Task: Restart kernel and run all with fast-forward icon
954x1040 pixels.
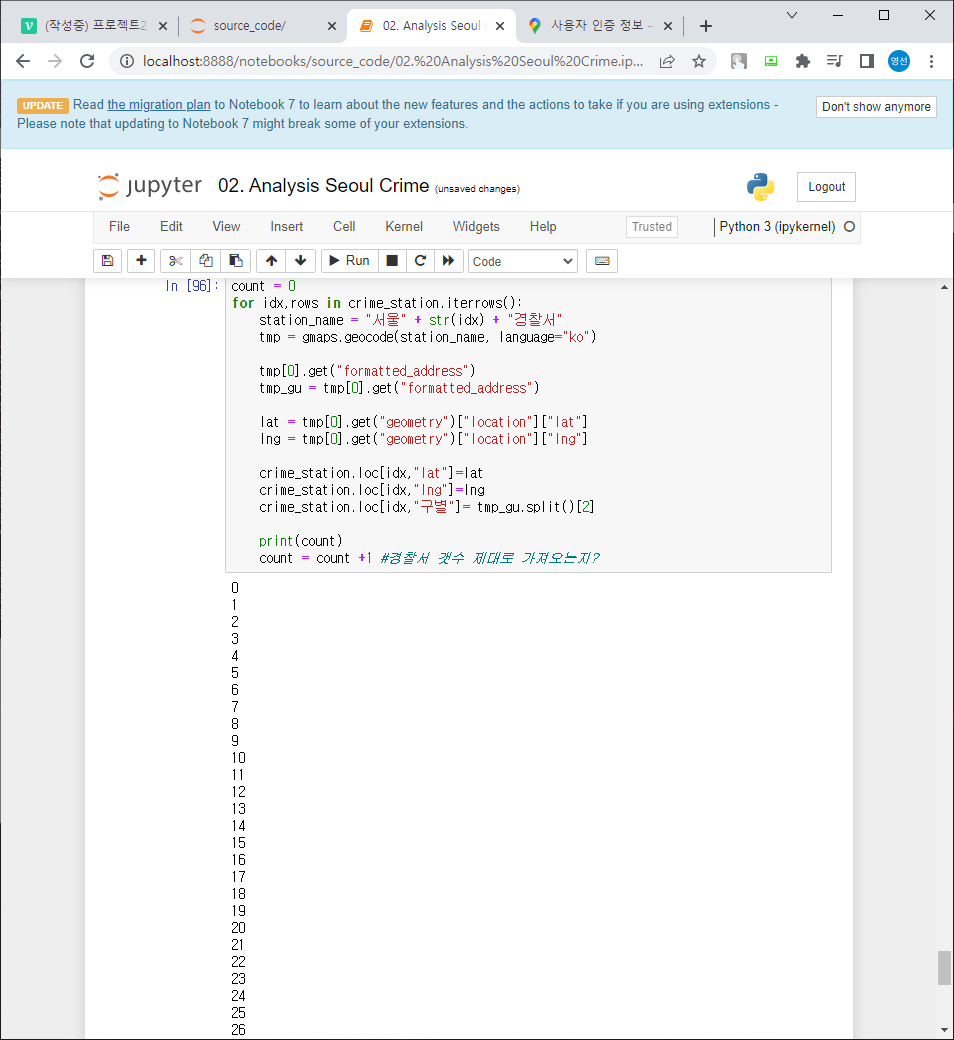Action: [x=448, y=261]
